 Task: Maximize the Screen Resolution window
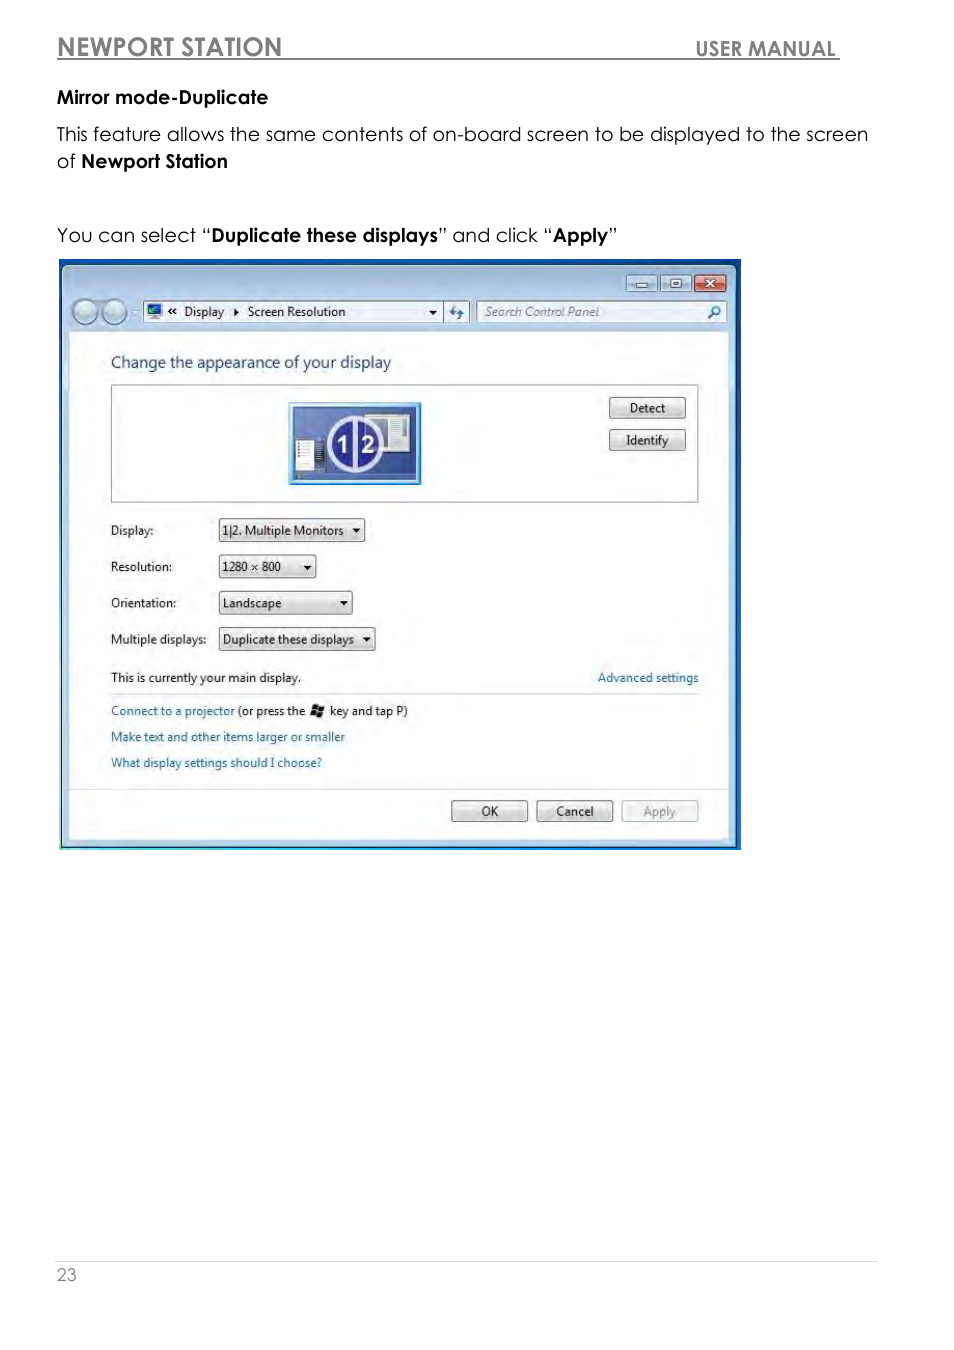coord(675,284)
